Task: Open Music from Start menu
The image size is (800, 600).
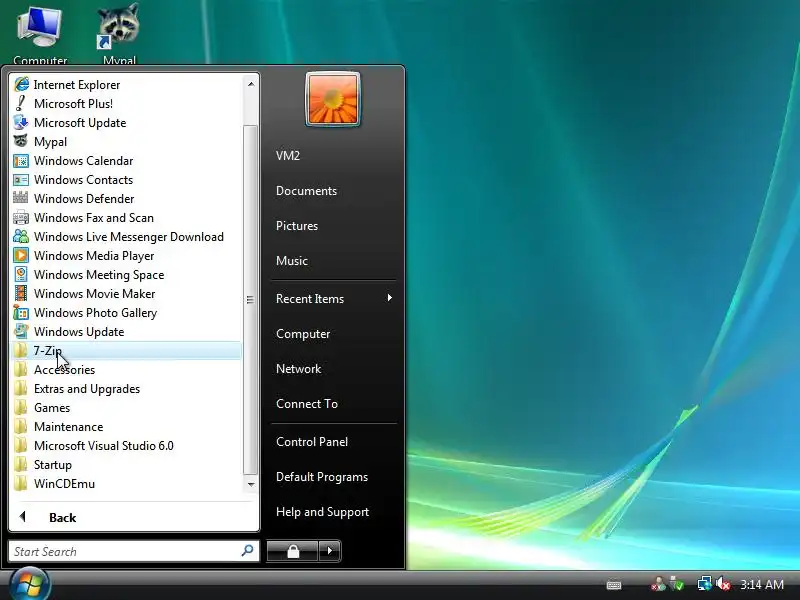Action: click(x=334, y=261)
